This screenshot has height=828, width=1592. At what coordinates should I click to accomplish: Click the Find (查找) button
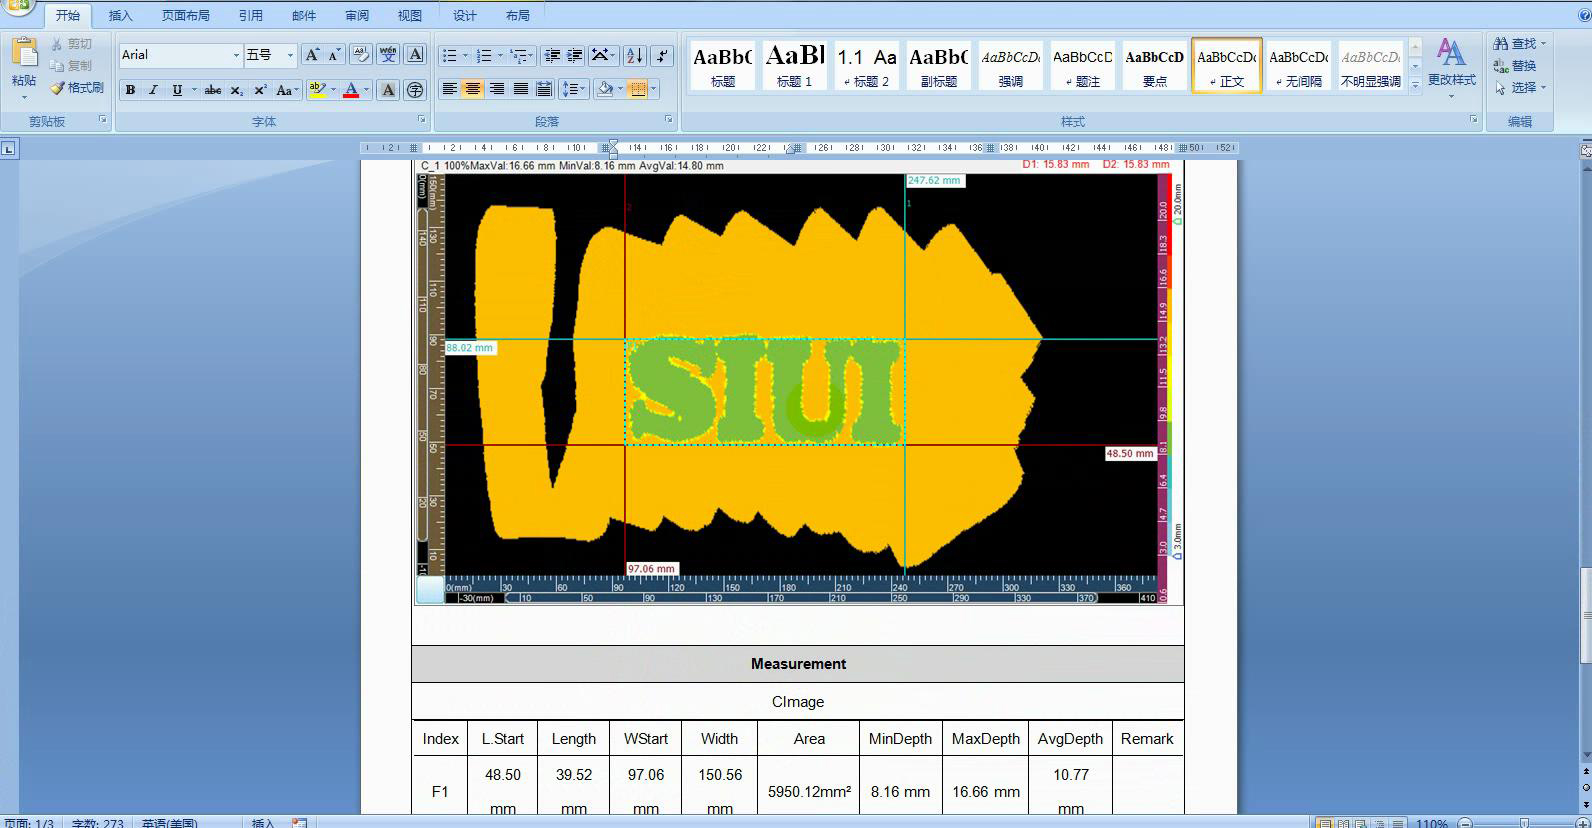pos(1519,44)
